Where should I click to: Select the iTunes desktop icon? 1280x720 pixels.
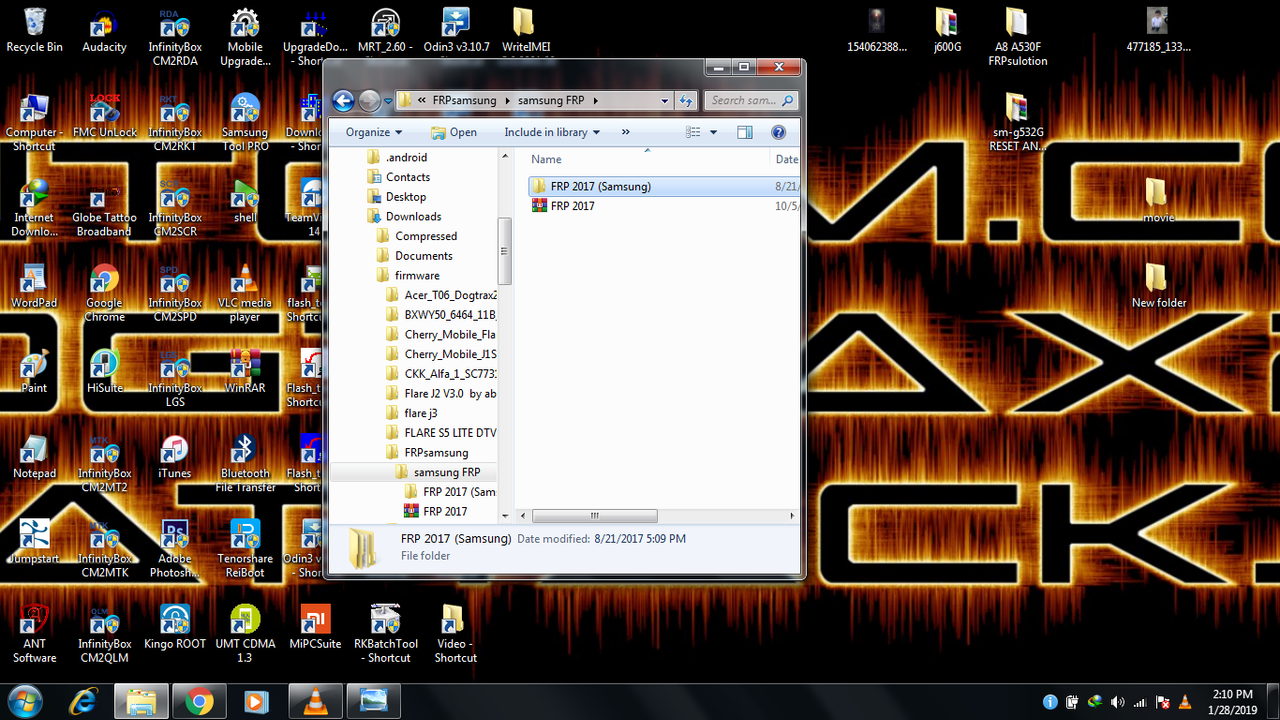175,457
